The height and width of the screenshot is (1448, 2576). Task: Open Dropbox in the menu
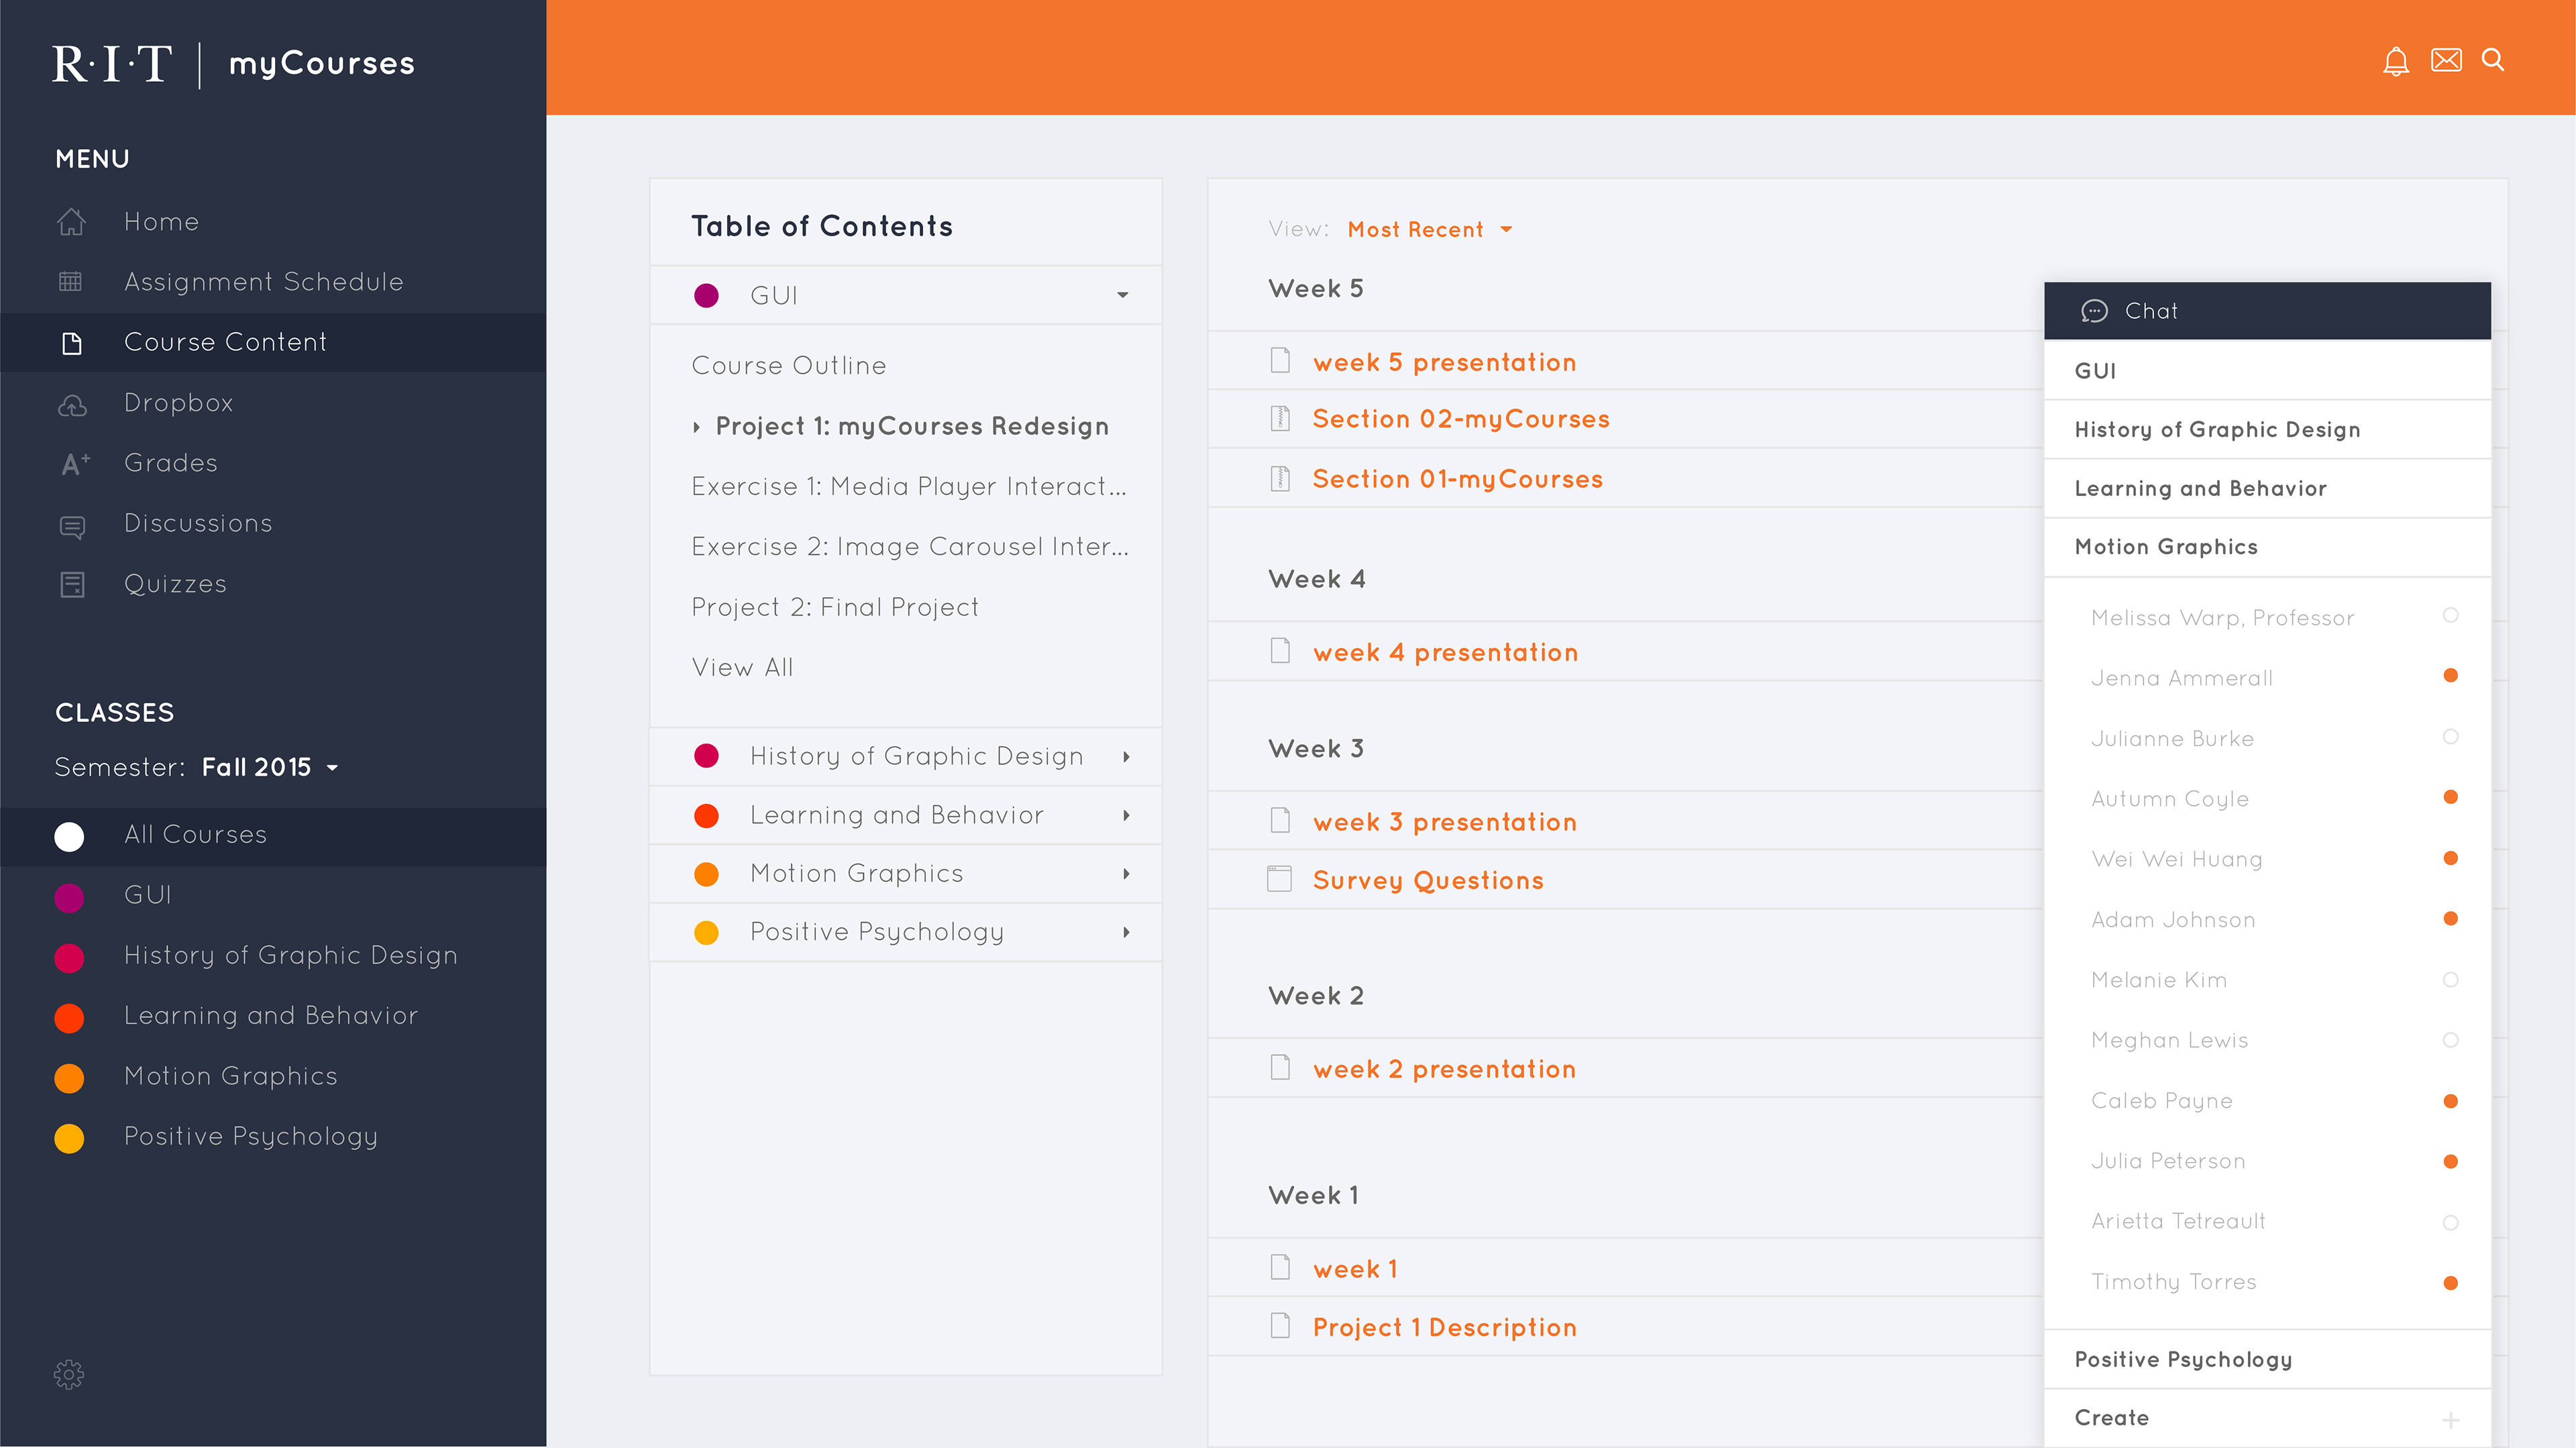[x=178, y=403]
